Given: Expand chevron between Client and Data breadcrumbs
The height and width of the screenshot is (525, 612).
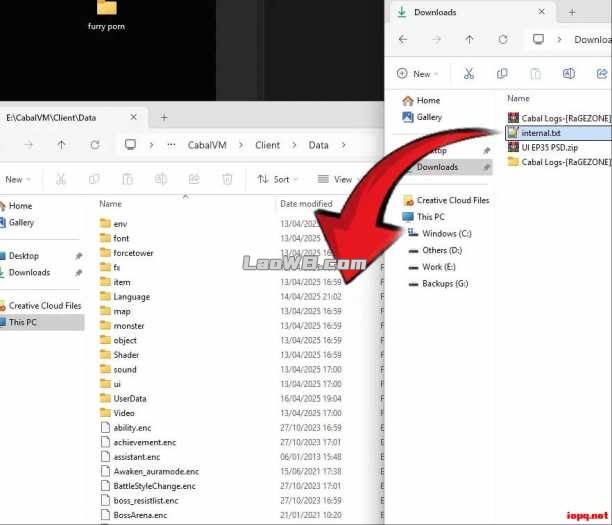Looking at the screenshot, I should 294,145.
